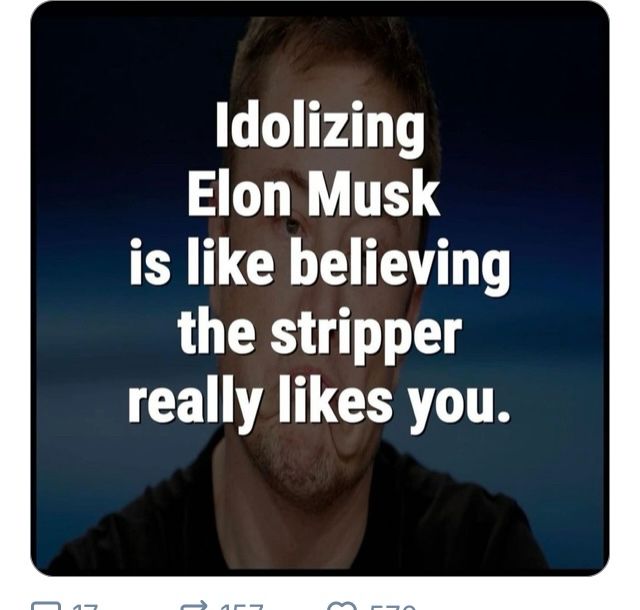Click the "is like believing" text line
This screenshot has width=640, height=610.
pyautogui.click(x=319, y=266)
